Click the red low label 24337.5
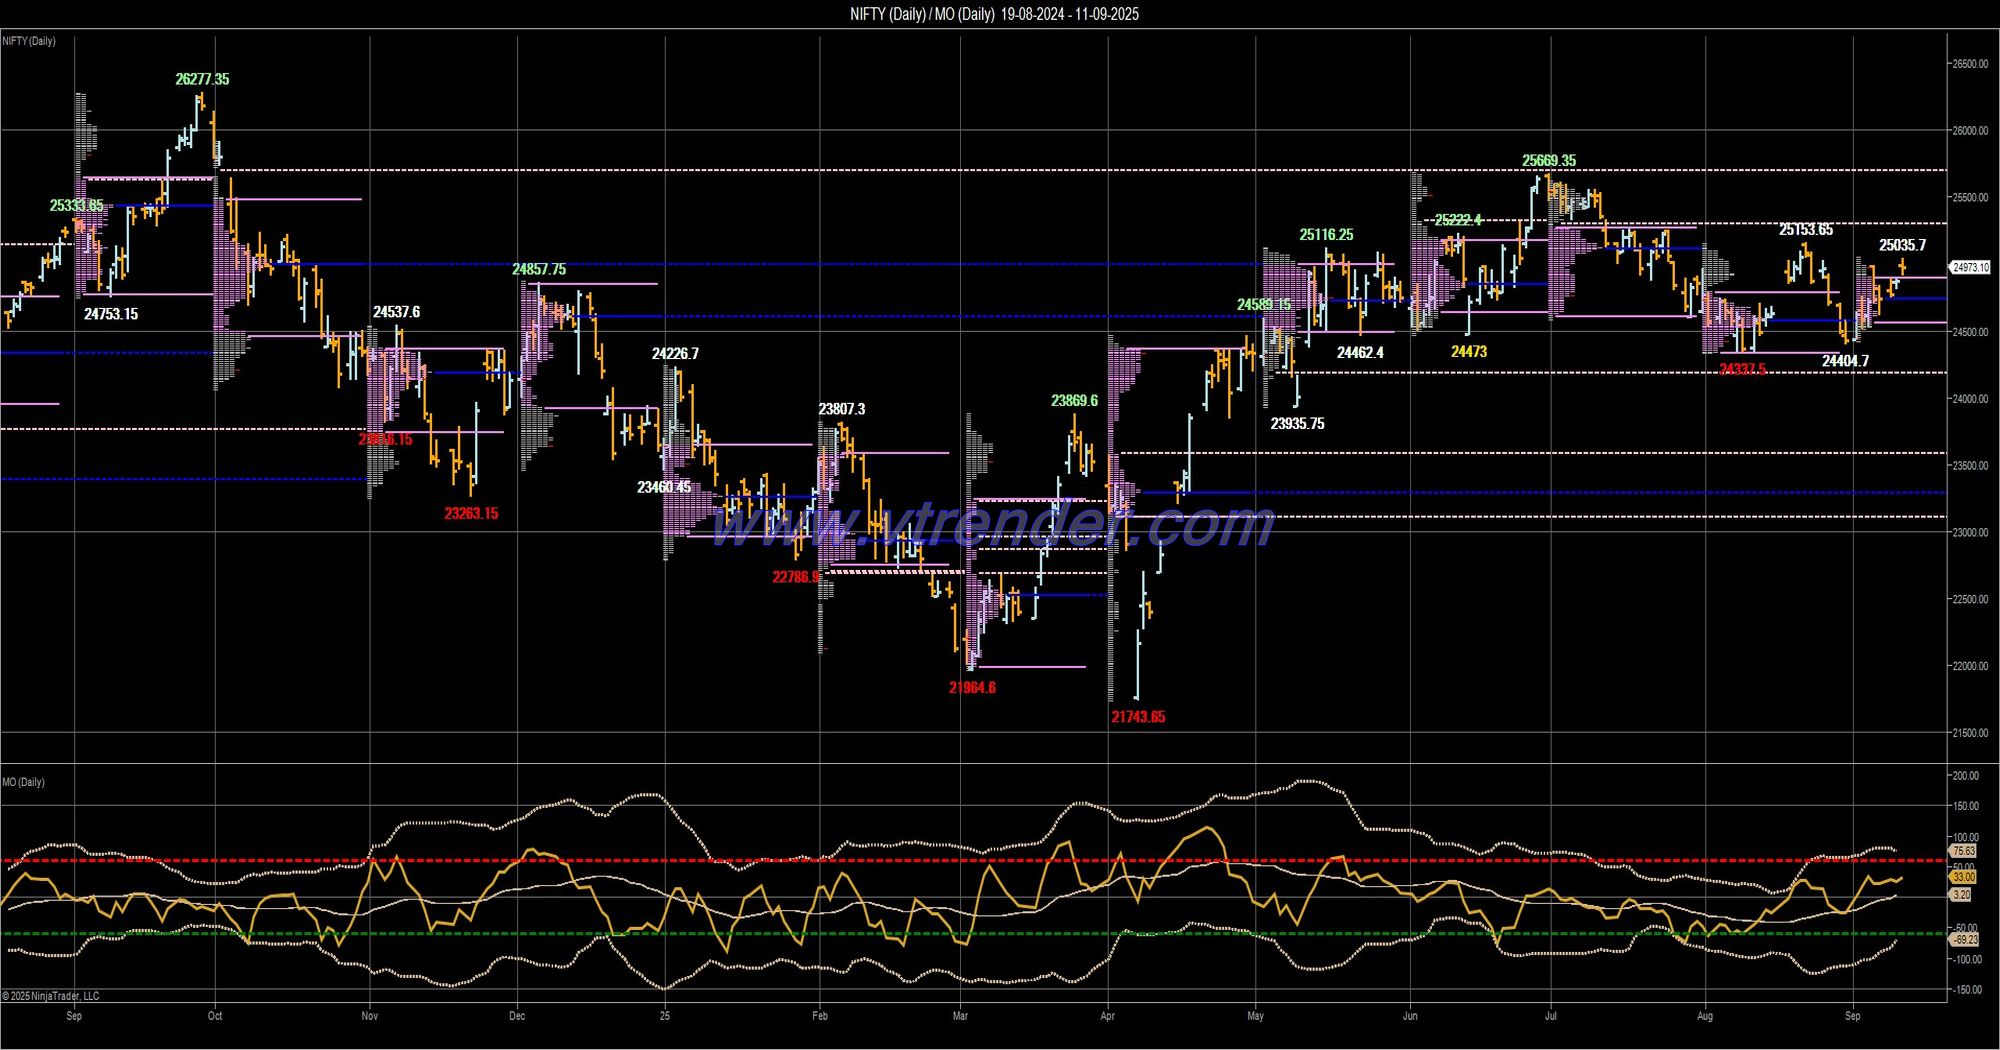 click(1742, 370)
